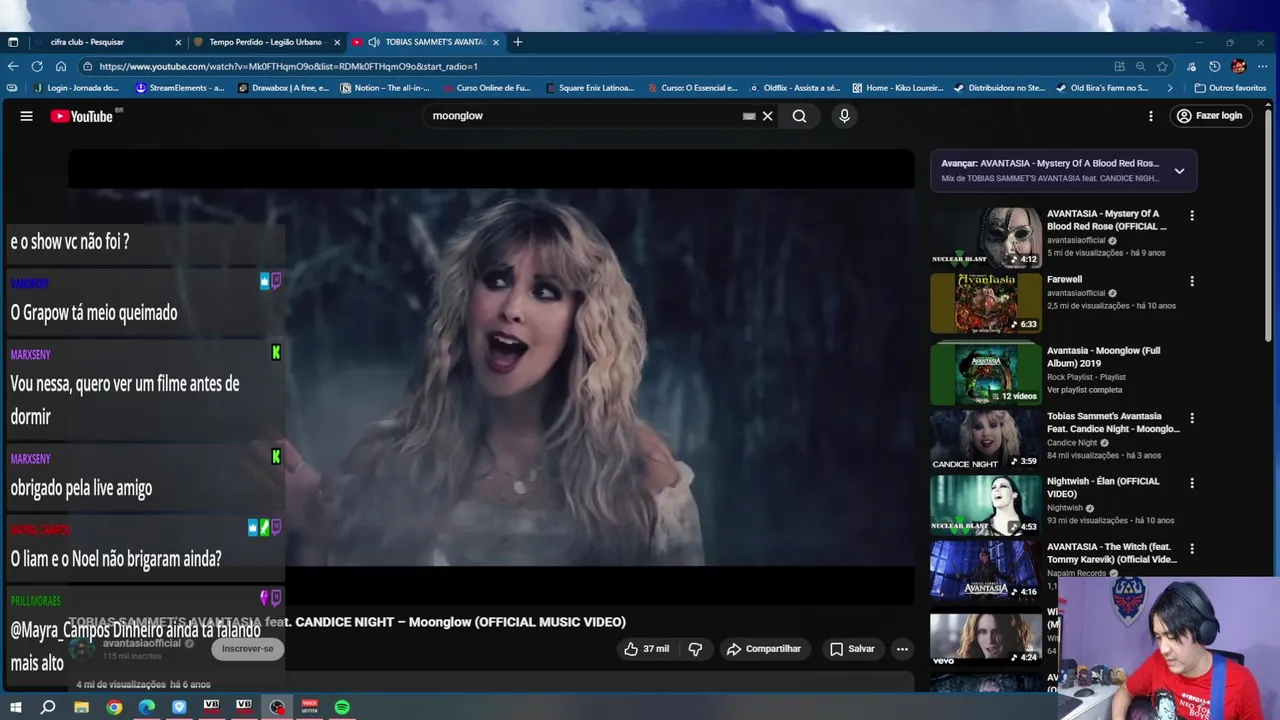Sign in with Fazer login button

1209,116
